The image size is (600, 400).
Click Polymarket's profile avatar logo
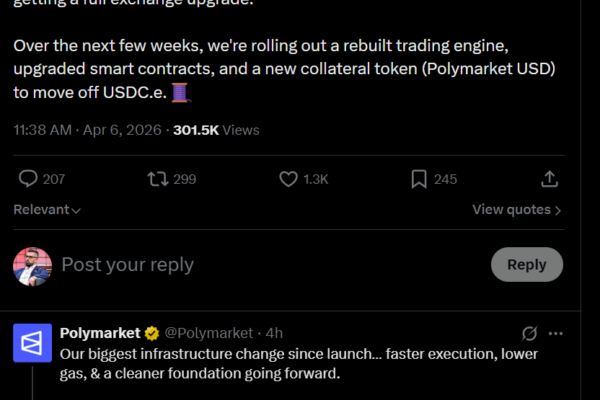pos(32,343)
